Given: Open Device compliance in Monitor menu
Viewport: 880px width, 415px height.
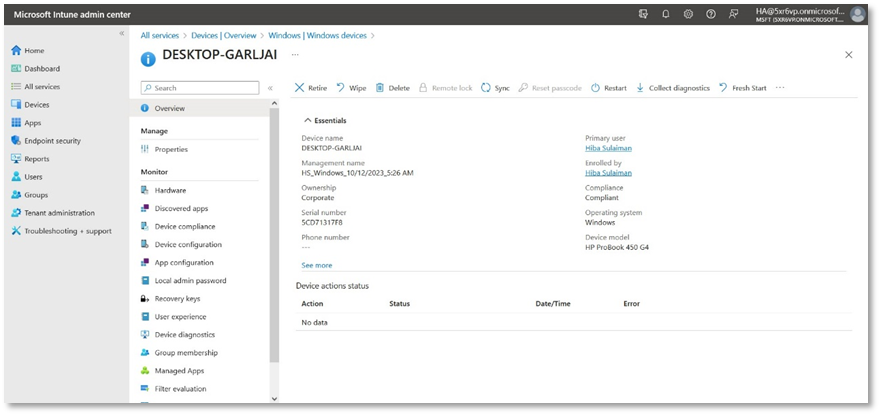Looking at the screenshot, I should pos(184,227).
